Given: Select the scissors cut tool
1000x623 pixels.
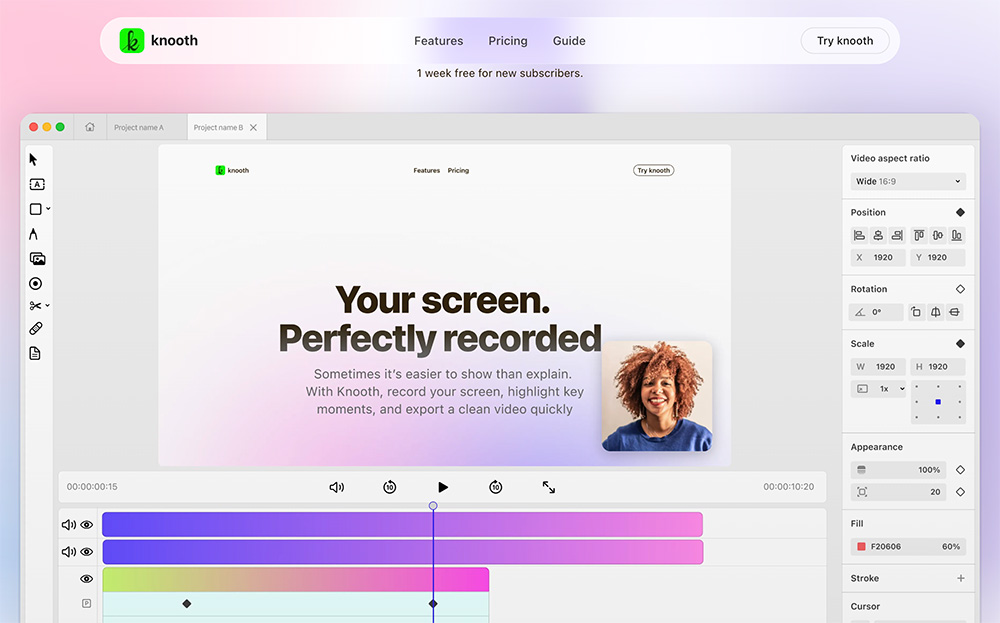Looking at the screenshot, I should (35, 305).
